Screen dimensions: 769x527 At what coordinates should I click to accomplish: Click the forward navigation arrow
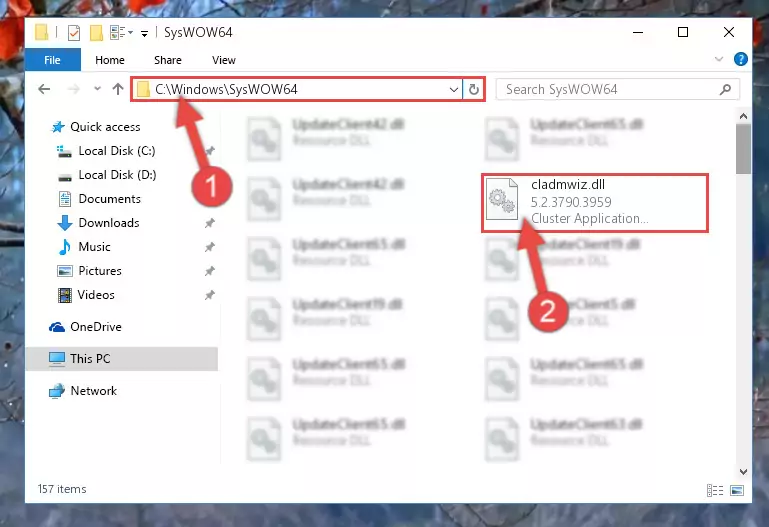[x=74, y=89]
